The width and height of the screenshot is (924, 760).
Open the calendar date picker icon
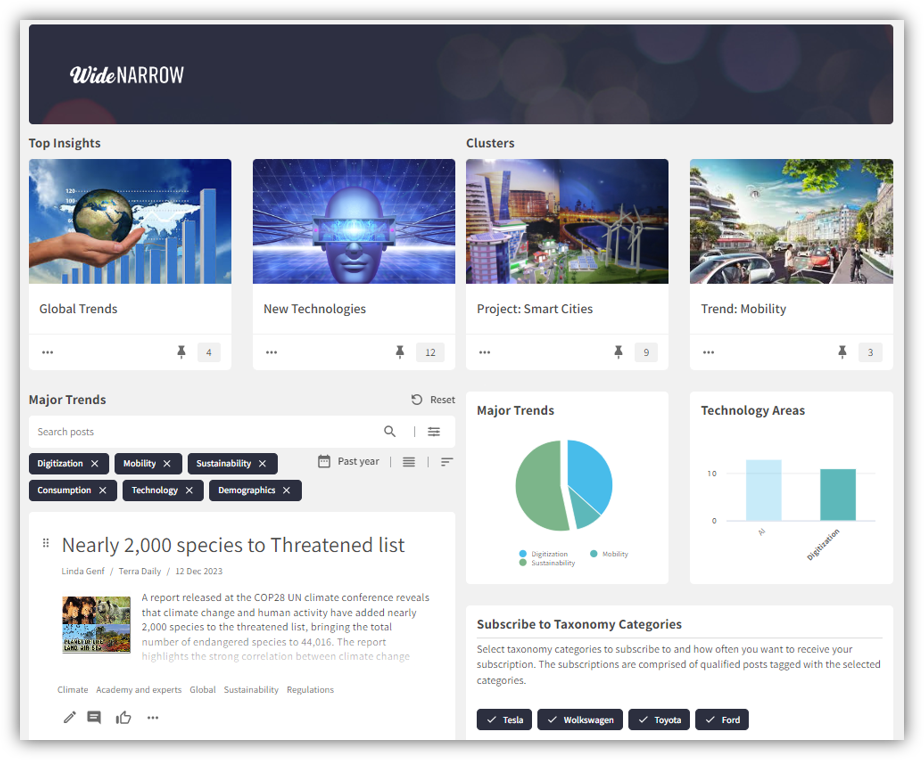[x=323, y=462]
